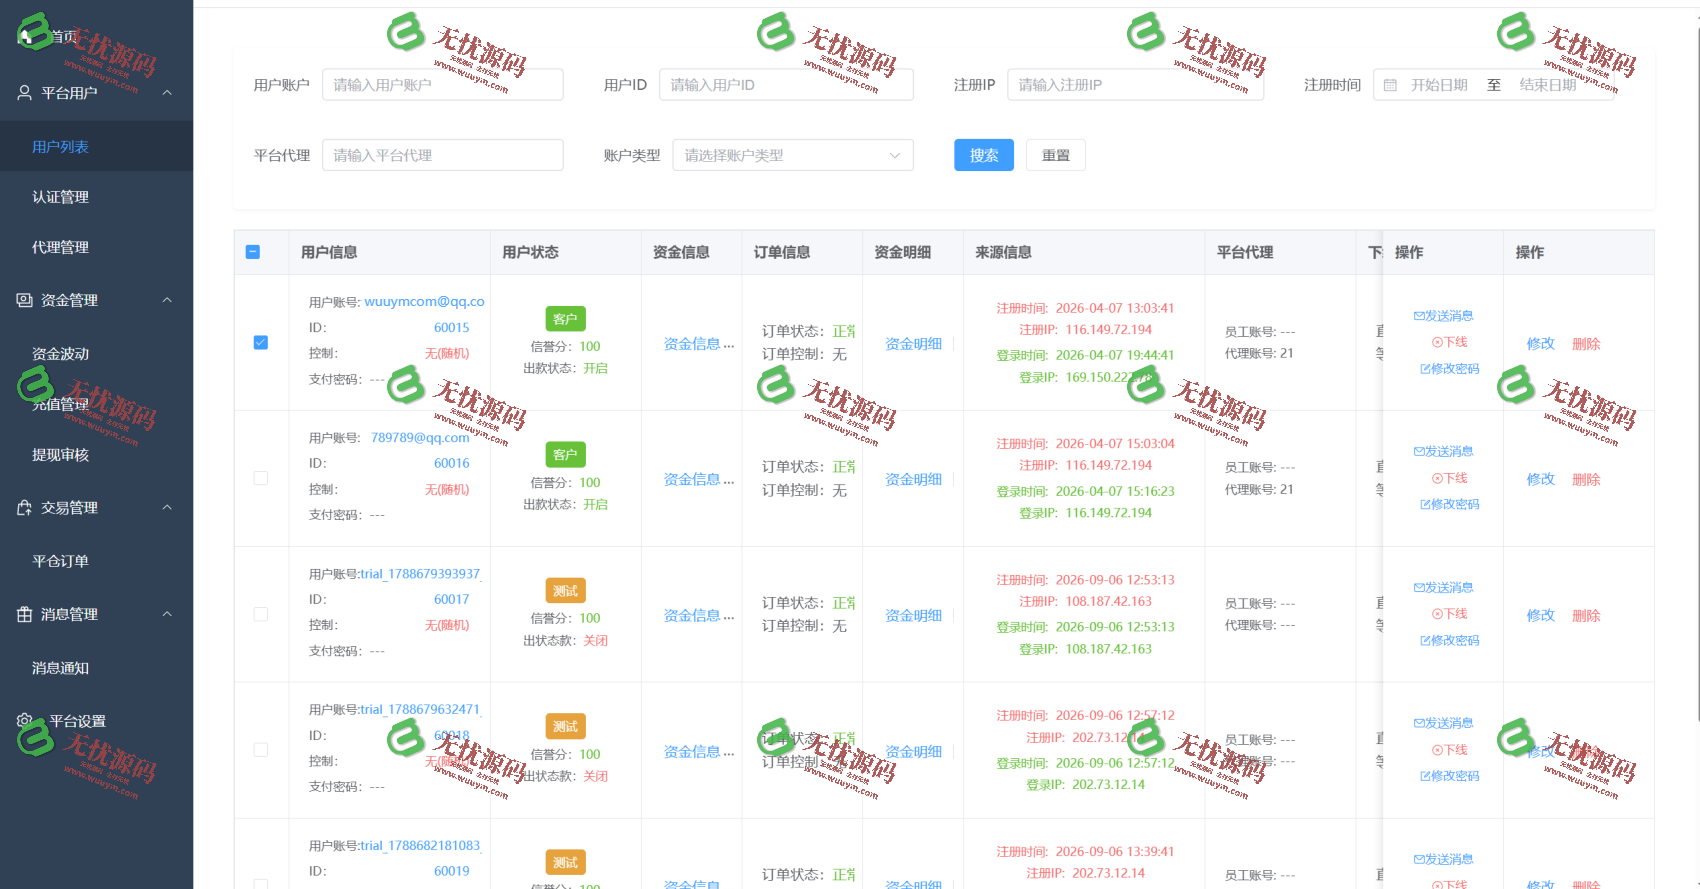The height and width of the screenshot is (889, 1700).
Task: Click 修改密码 for user ID 60017
Action: coord(1450,641)
